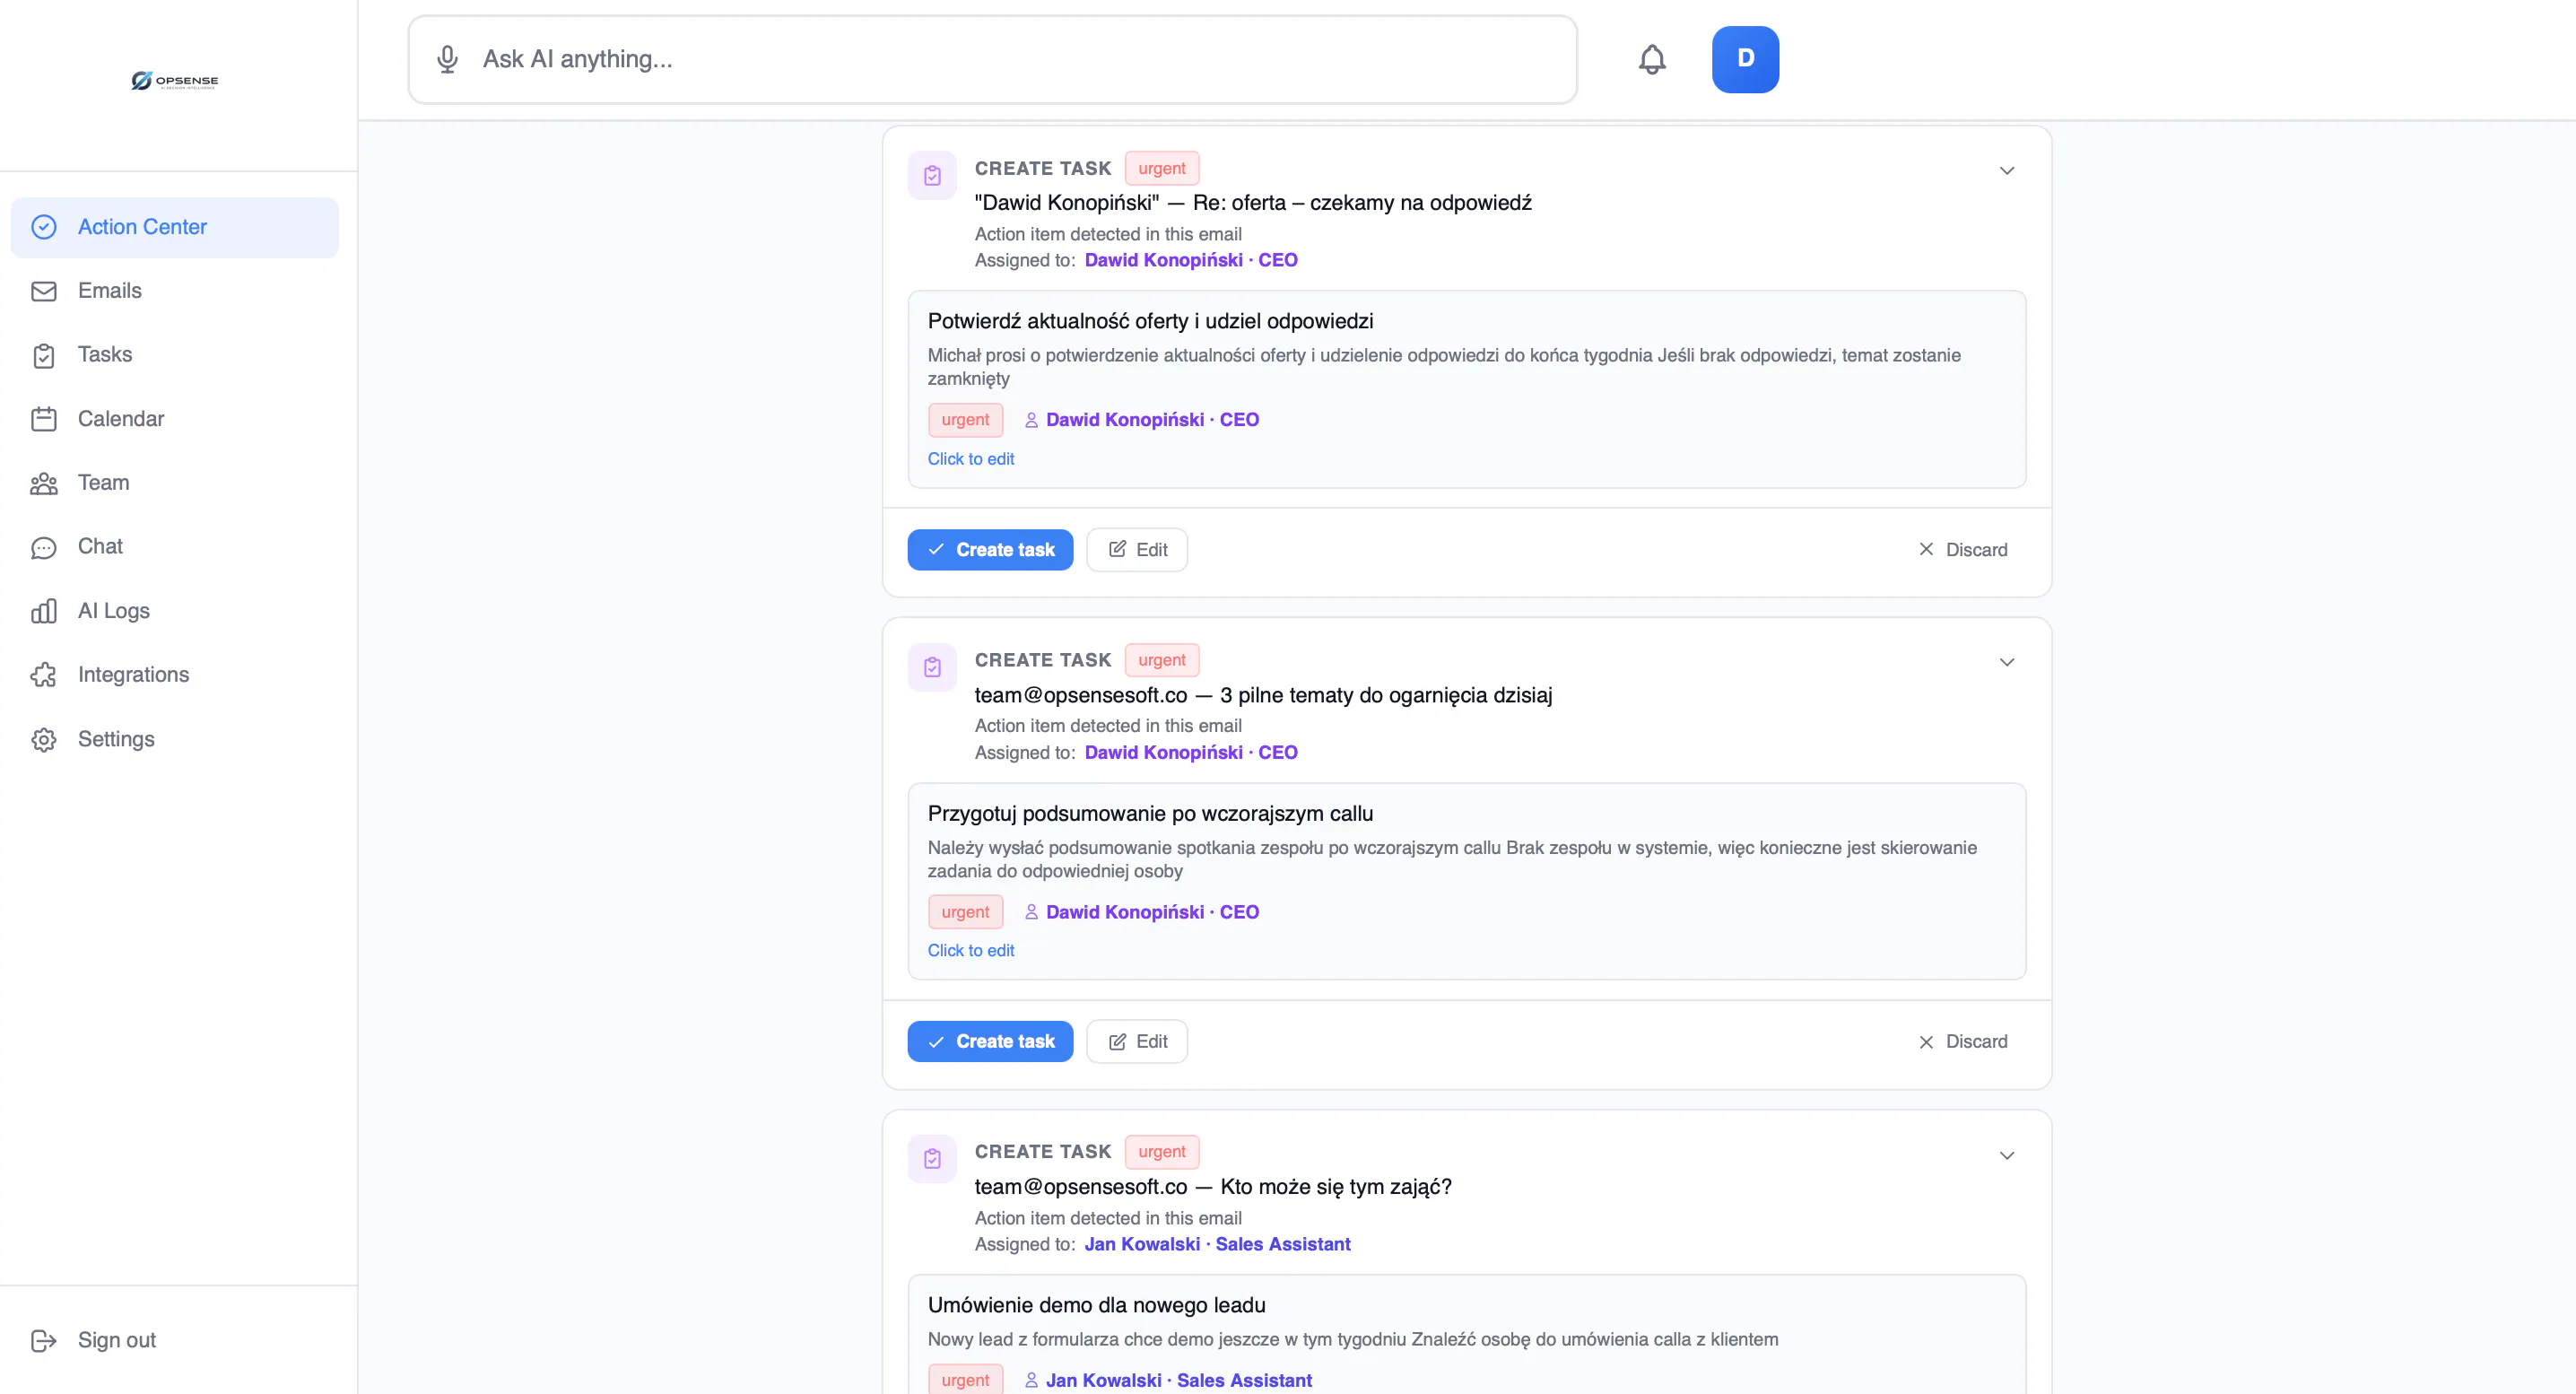The image size is (2576, 1394).
Task: Click the description starting 'Nowy lead z formularza'
Action: pos(1353,1339)
